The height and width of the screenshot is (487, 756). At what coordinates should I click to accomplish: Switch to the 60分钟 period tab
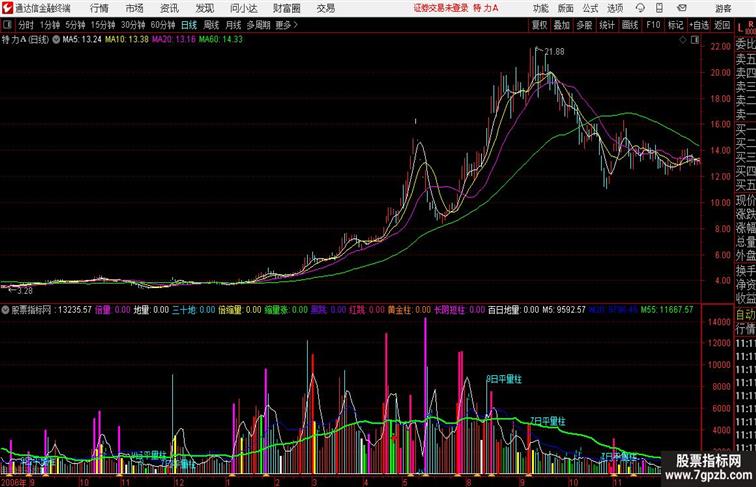tap(162, 25)
